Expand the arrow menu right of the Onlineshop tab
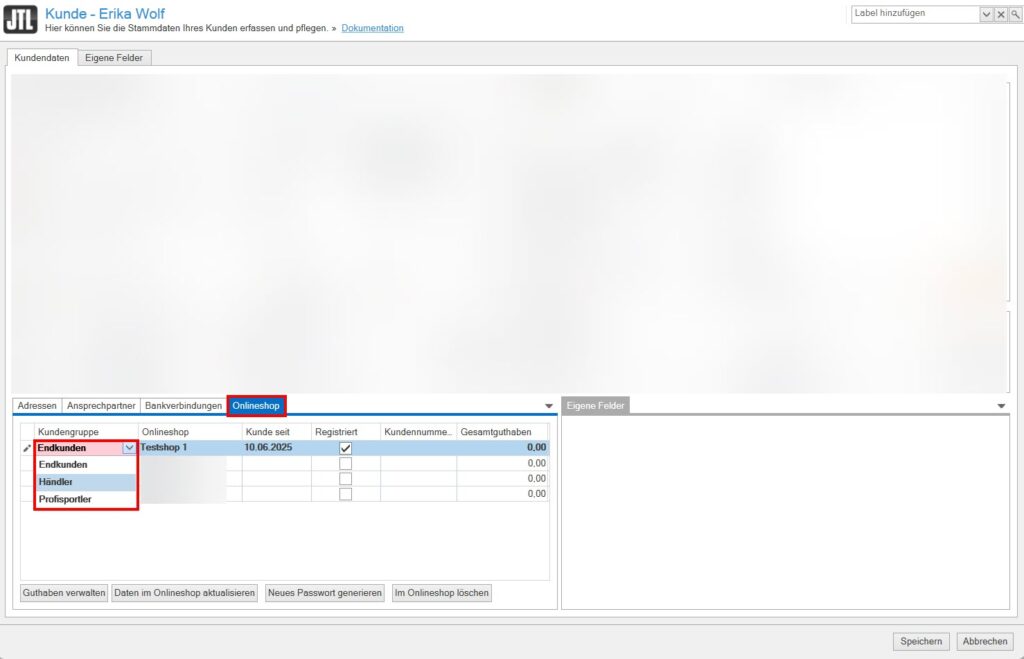Screen dimensions: 1024x659 coord(548,406)
